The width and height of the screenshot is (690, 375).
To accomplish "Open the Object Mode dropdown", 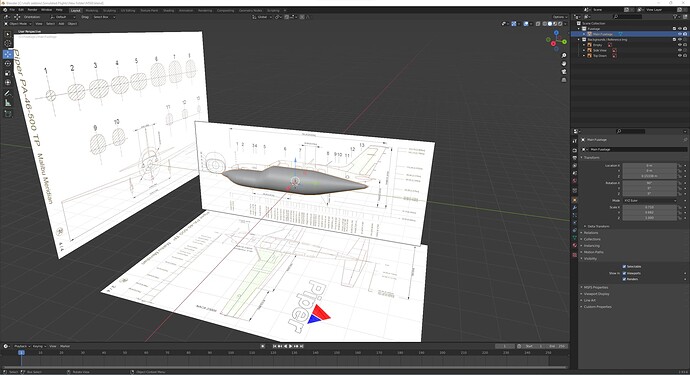I will point(18,24).
